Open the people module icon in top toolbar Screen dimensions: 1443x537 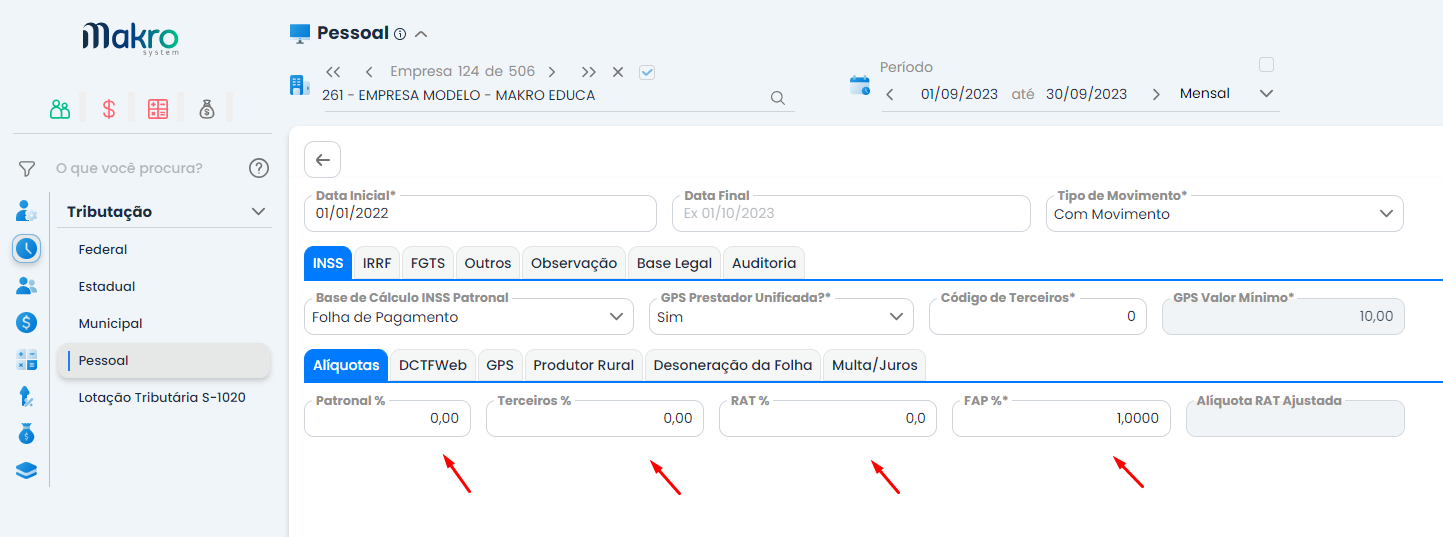(x=60, y=109)
